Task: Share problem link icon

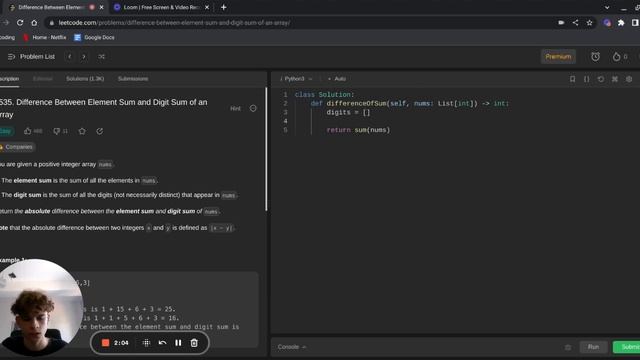Action: pos(100,131)
